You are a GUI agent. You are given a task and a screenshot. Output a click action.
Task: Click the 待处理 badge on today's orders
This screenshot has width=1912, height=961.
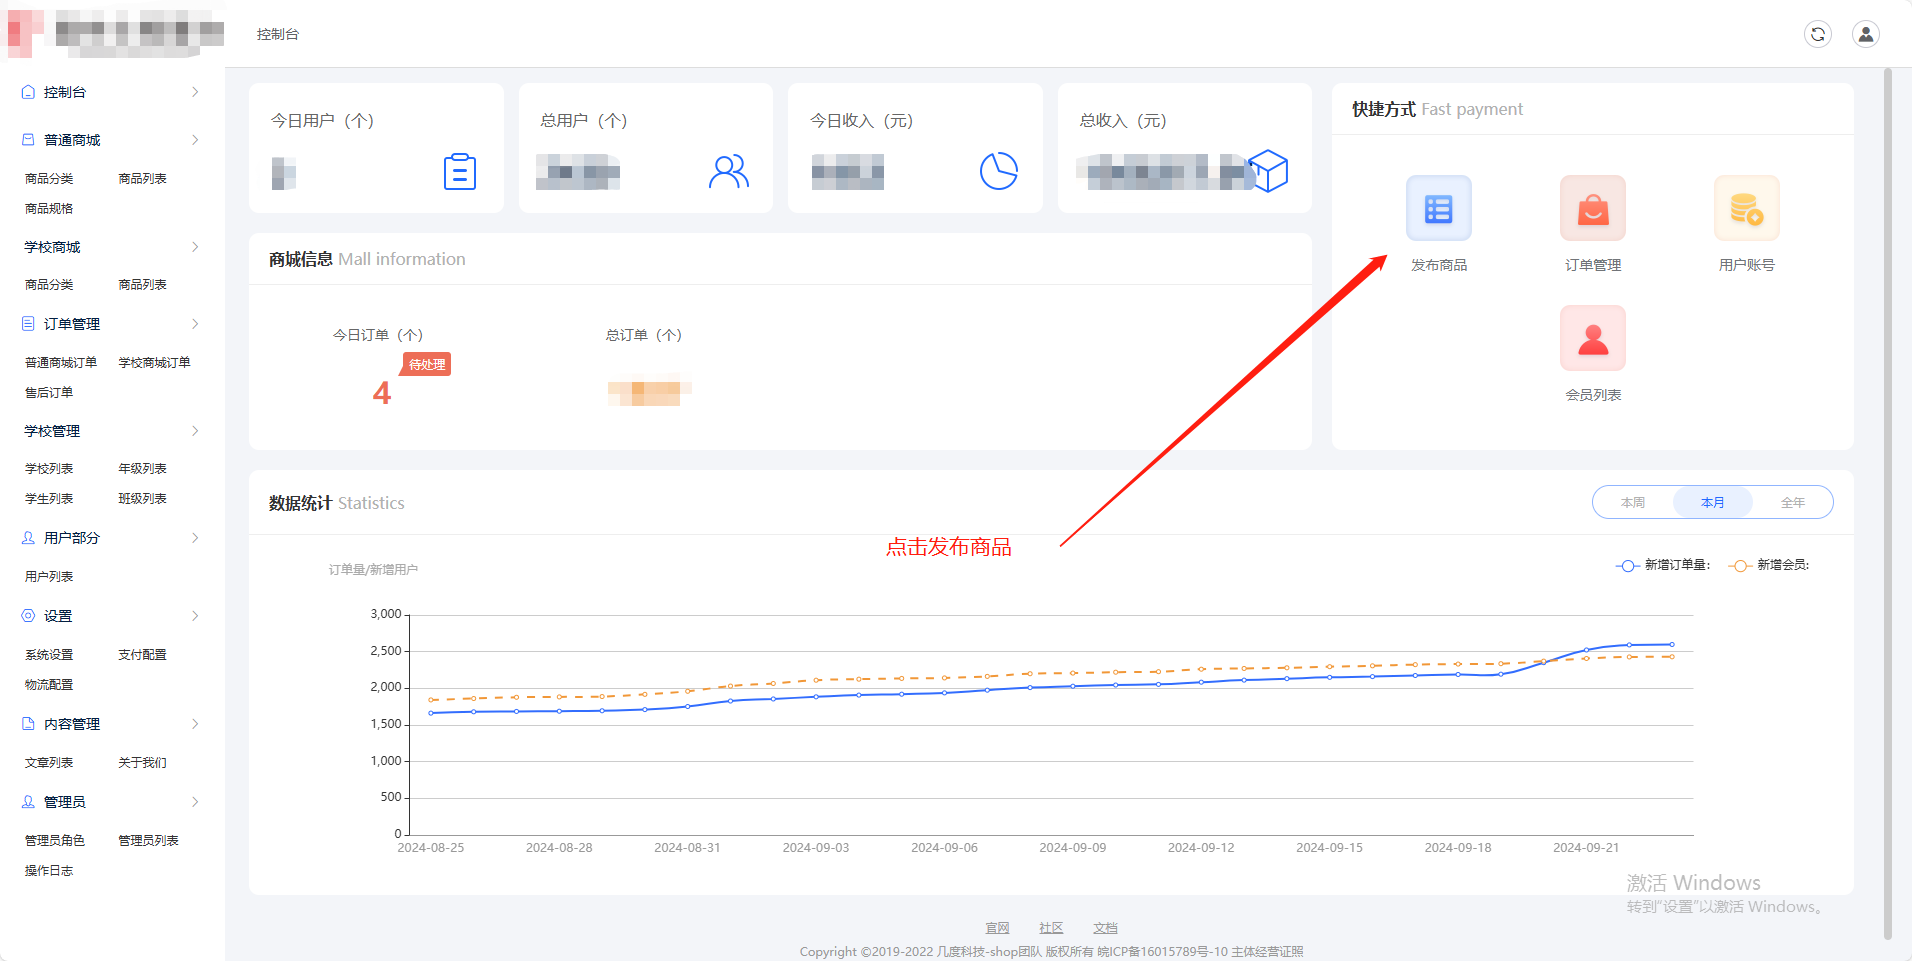(427, 365)
